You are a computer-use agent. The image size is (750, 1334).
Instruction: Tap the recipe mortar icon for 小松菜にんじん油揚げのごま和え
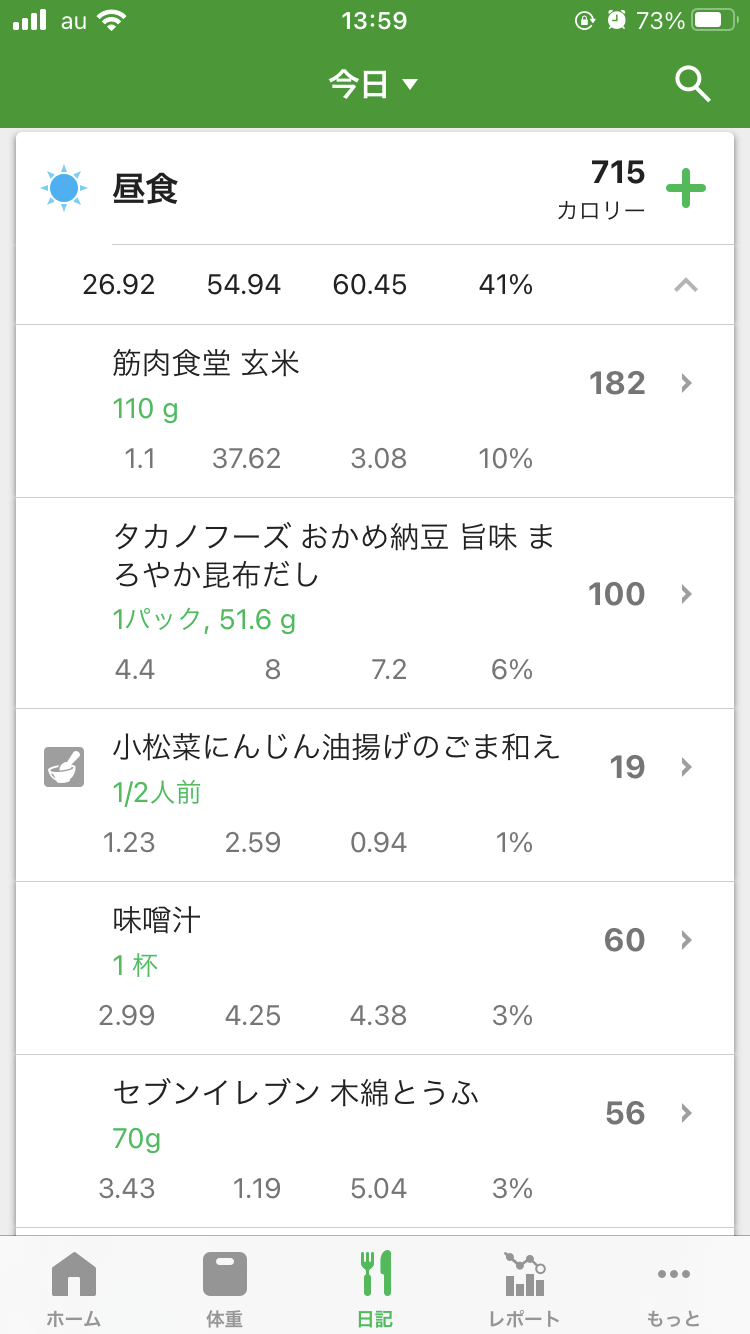pyautogui.click(x=64, y=767)
